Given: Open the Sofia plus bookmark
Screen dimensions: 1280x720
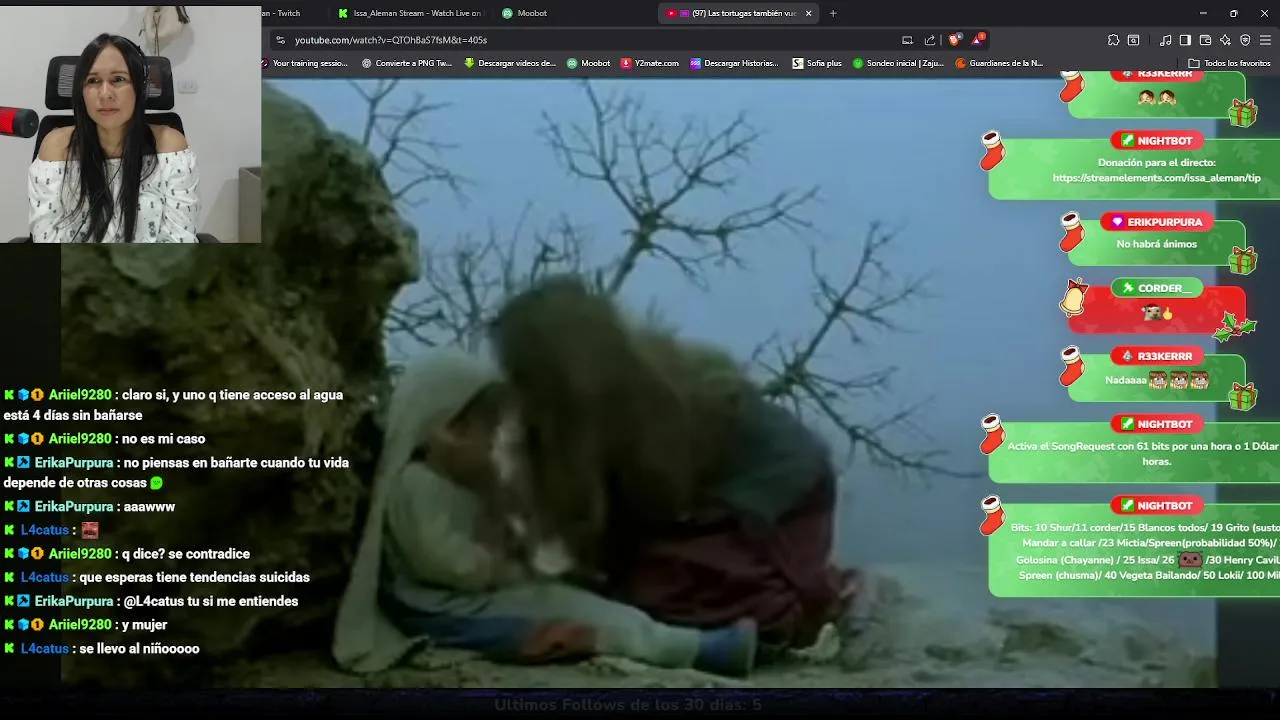Looking at the screenshot, I should coord(817,63).
